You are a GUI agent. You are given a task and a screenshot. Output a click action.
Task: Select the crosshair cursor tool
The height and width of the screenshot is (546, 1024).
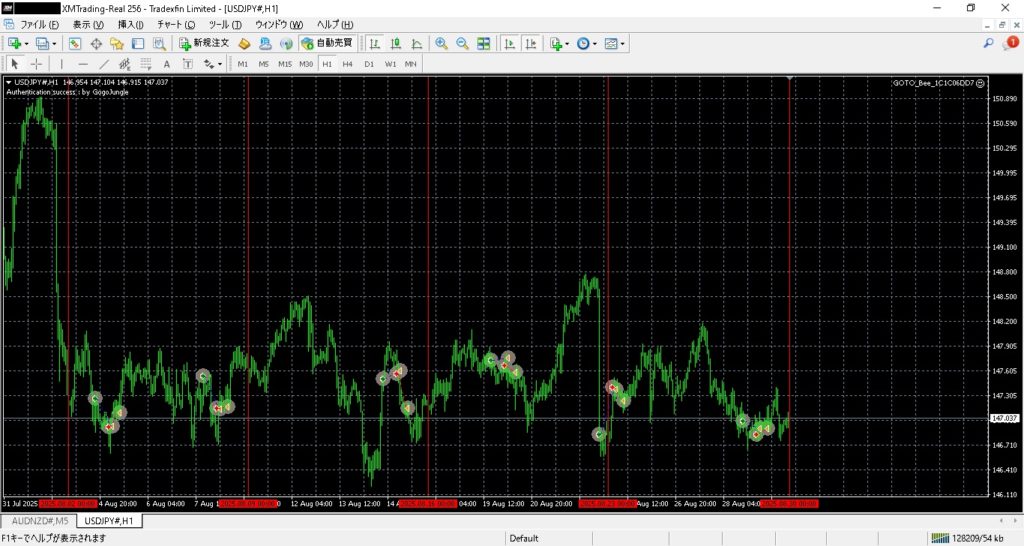36,64
